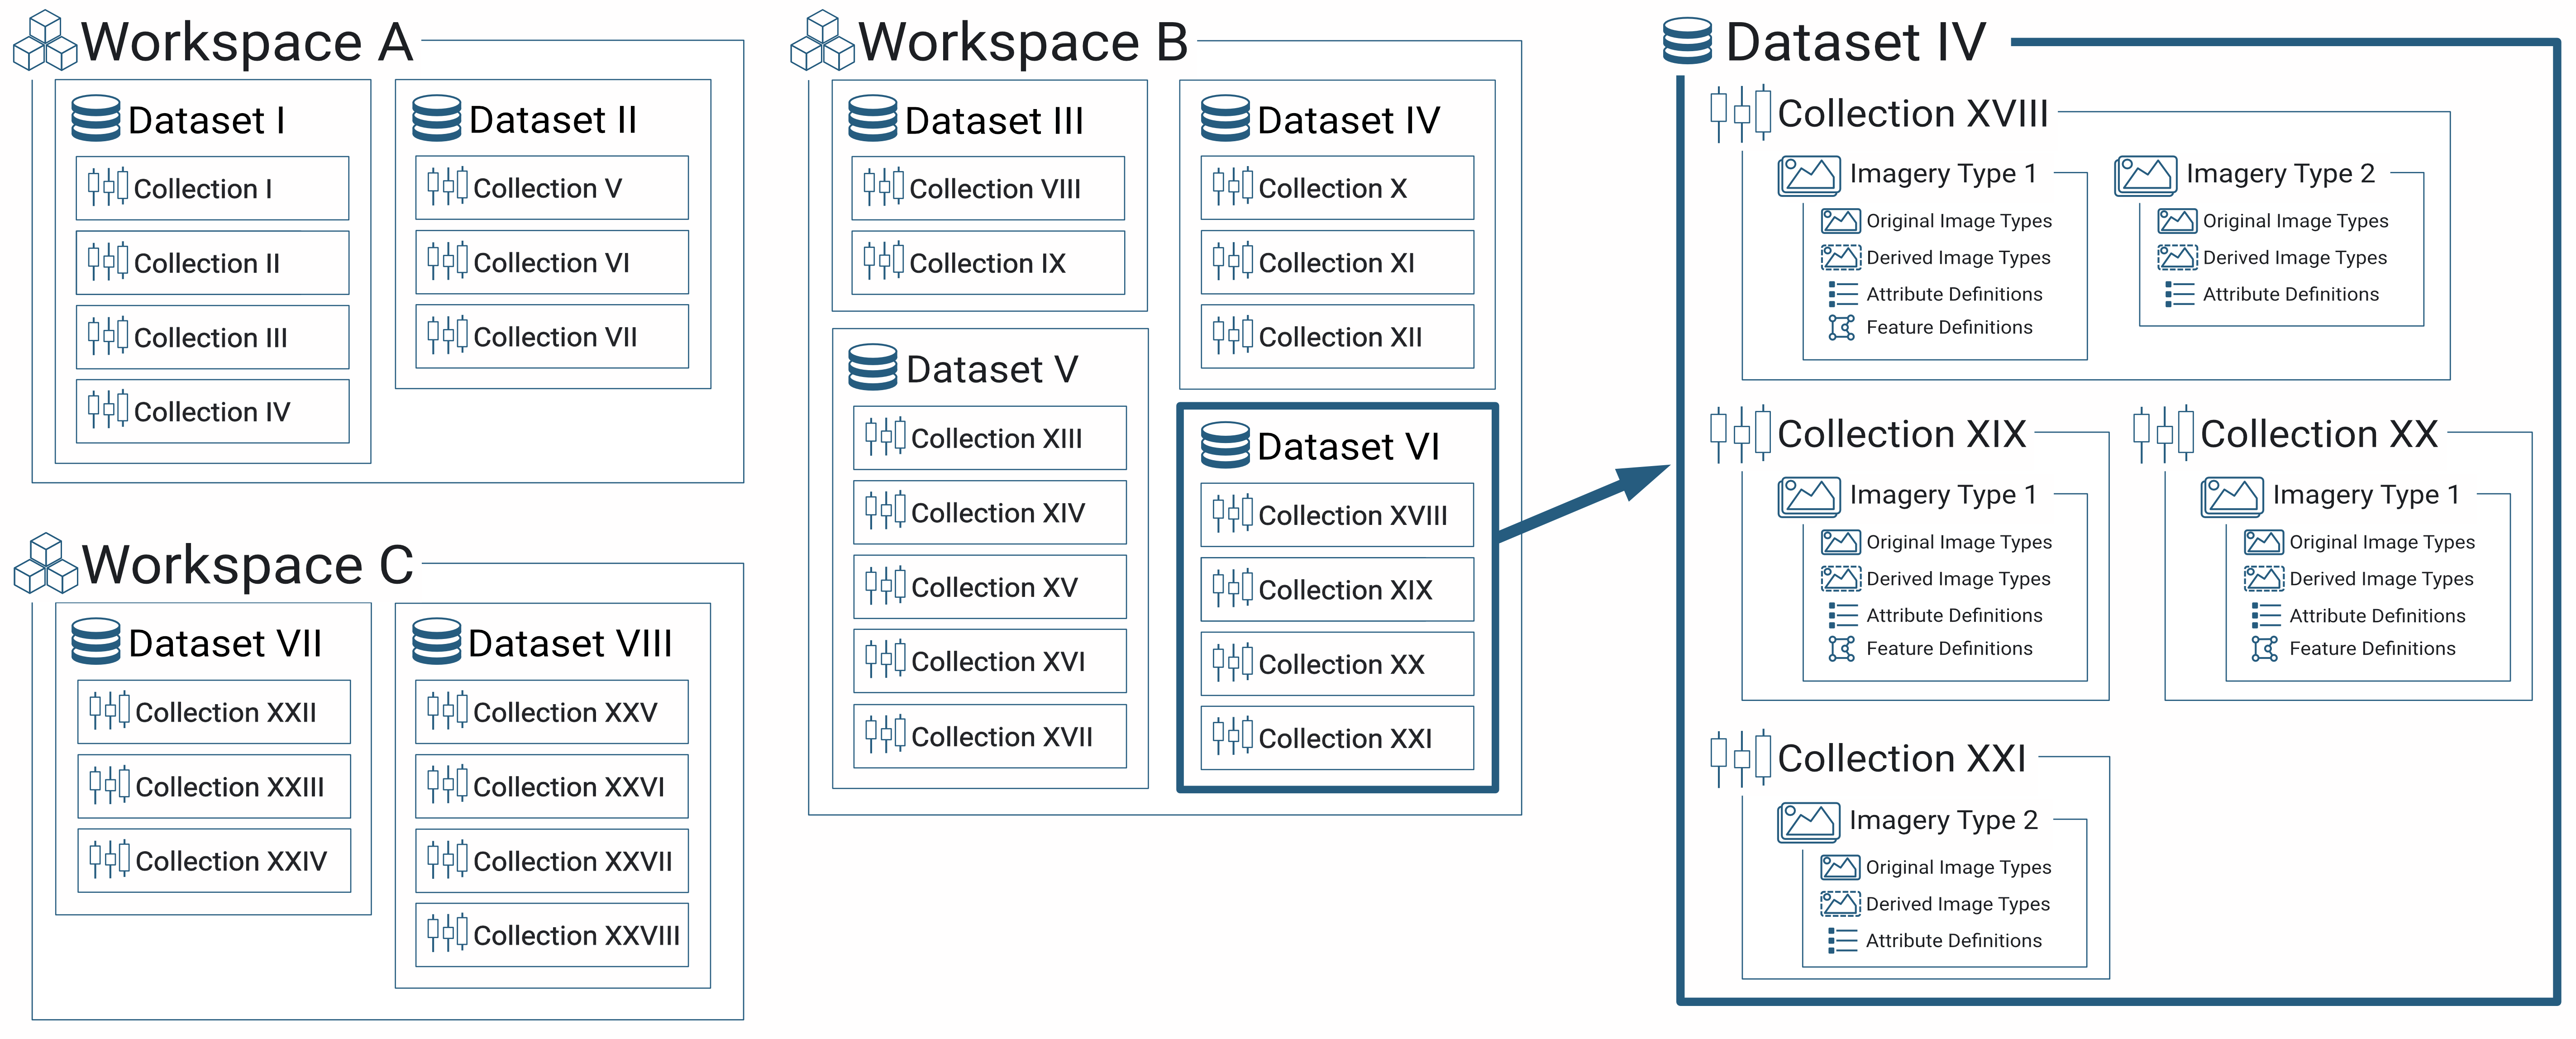2576x1039 pixels.
Task: Click Attribute Definitions icon under Collection XXI
Action: click(1842, 940)
